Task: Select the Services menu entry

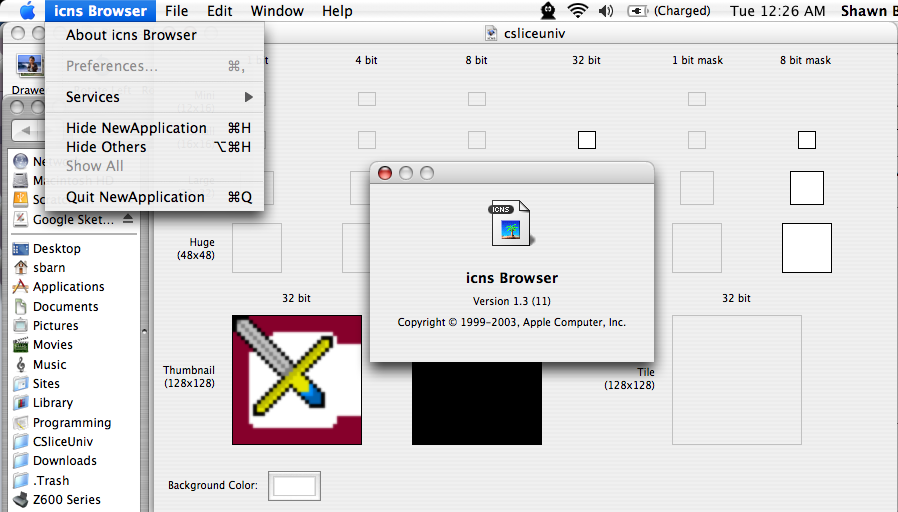Action: (155, 97)
